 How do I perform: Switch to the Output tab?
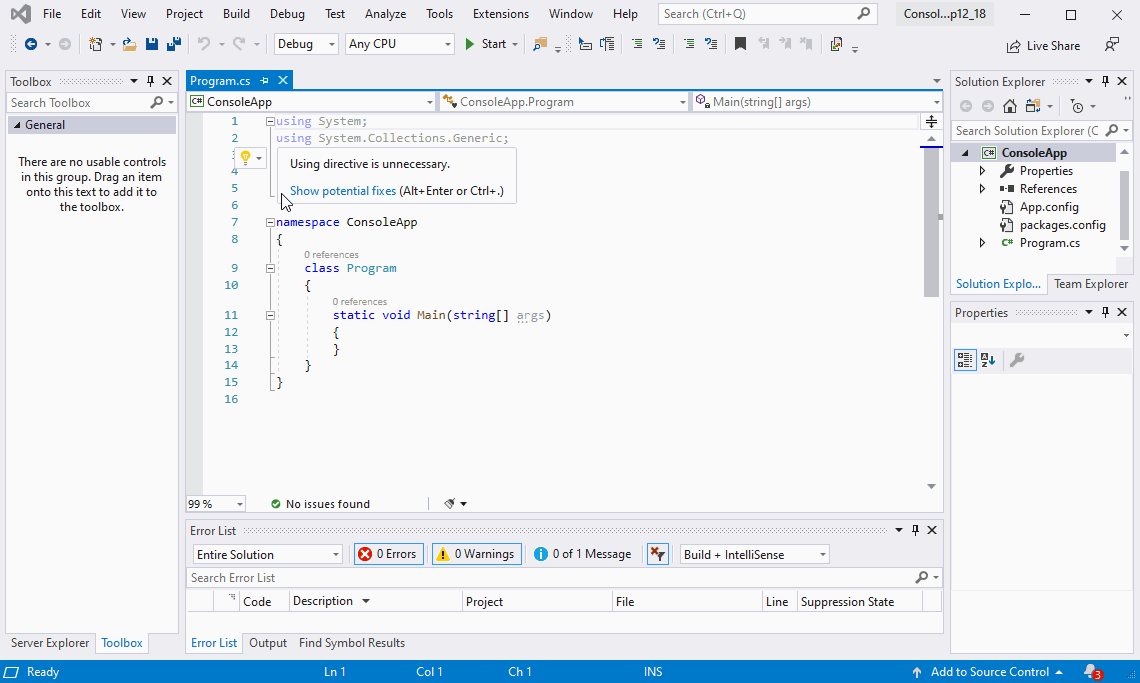click(268, 643)
